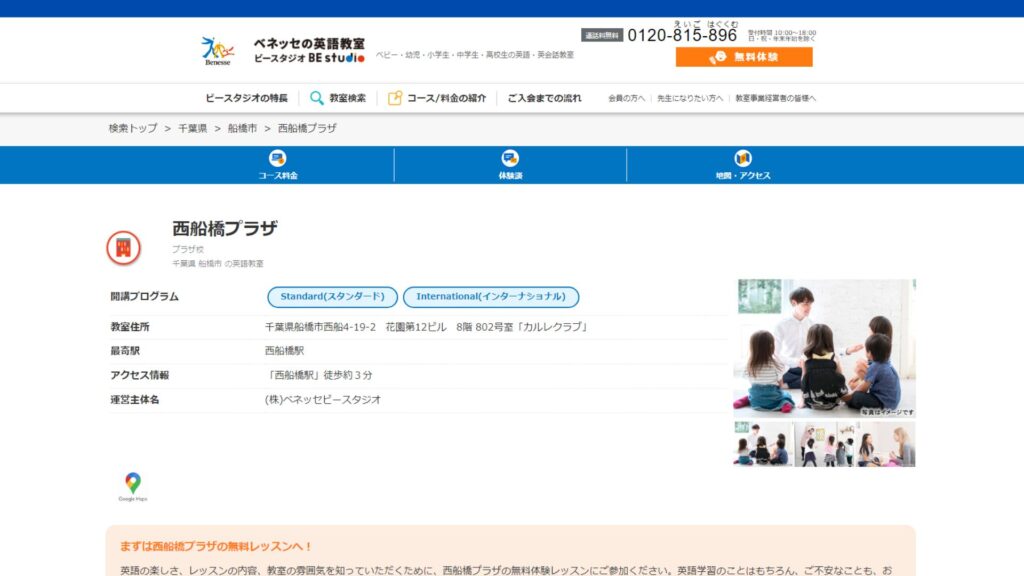
Task: Click the 西船橋プラザ heading
Action: click(x=225, y=229)
